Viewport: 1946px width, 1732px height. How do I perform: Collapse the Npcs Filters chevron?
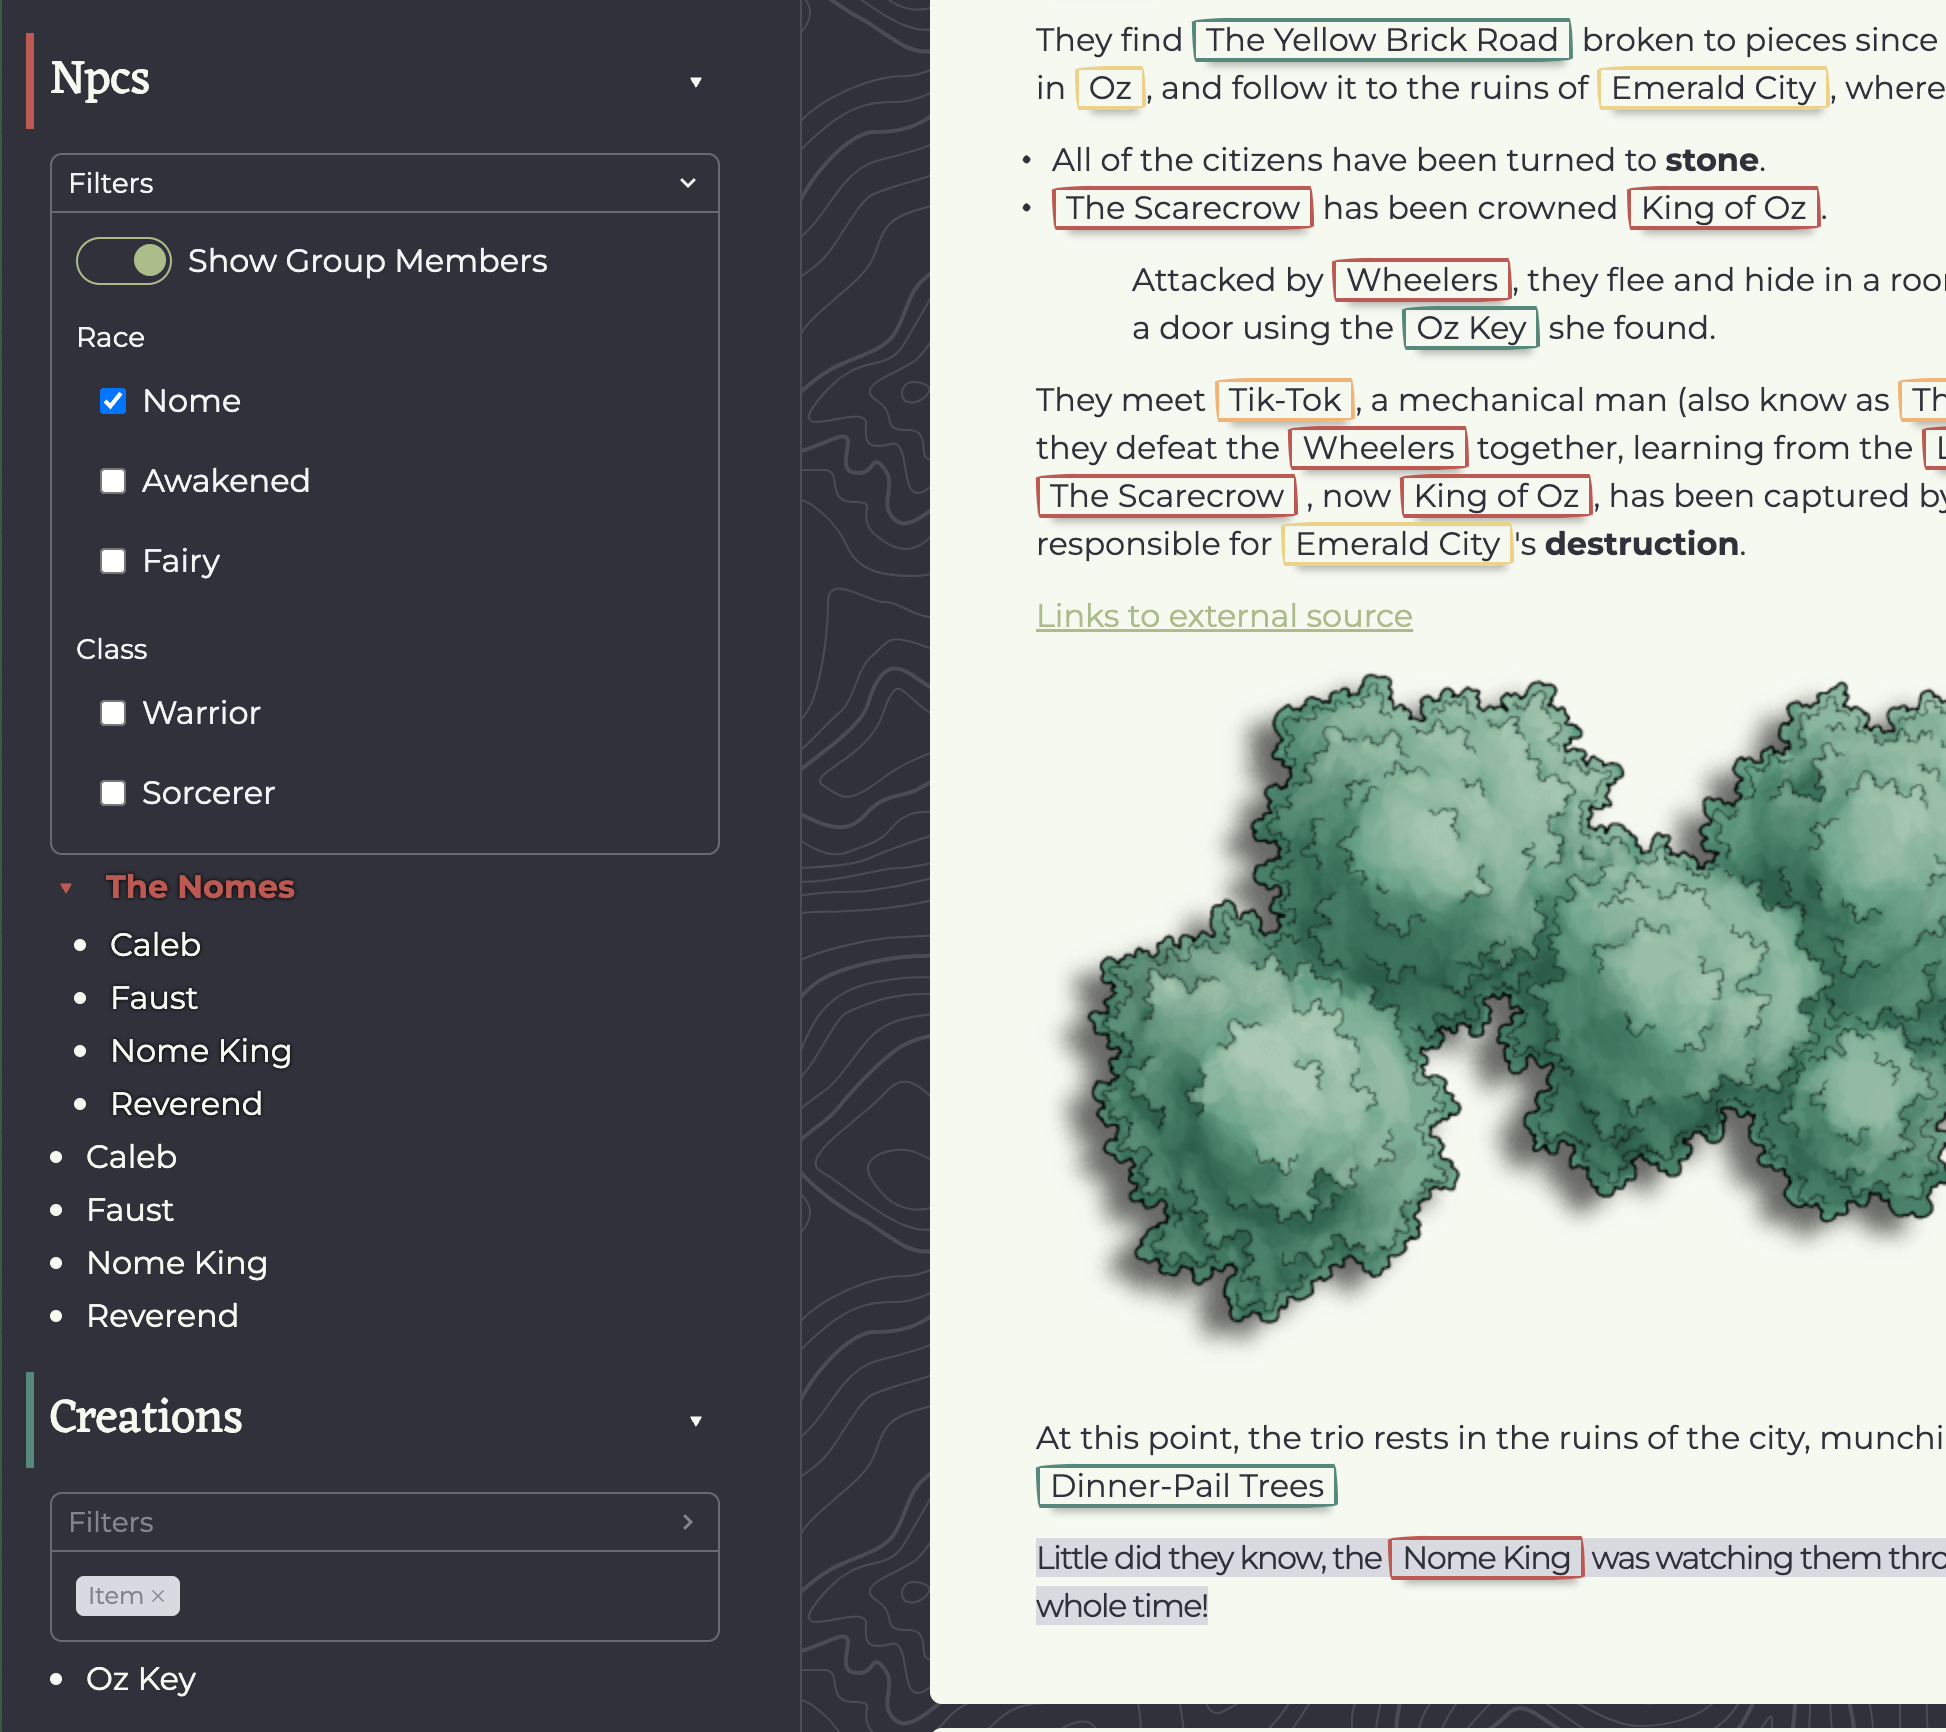pos(687,183)
